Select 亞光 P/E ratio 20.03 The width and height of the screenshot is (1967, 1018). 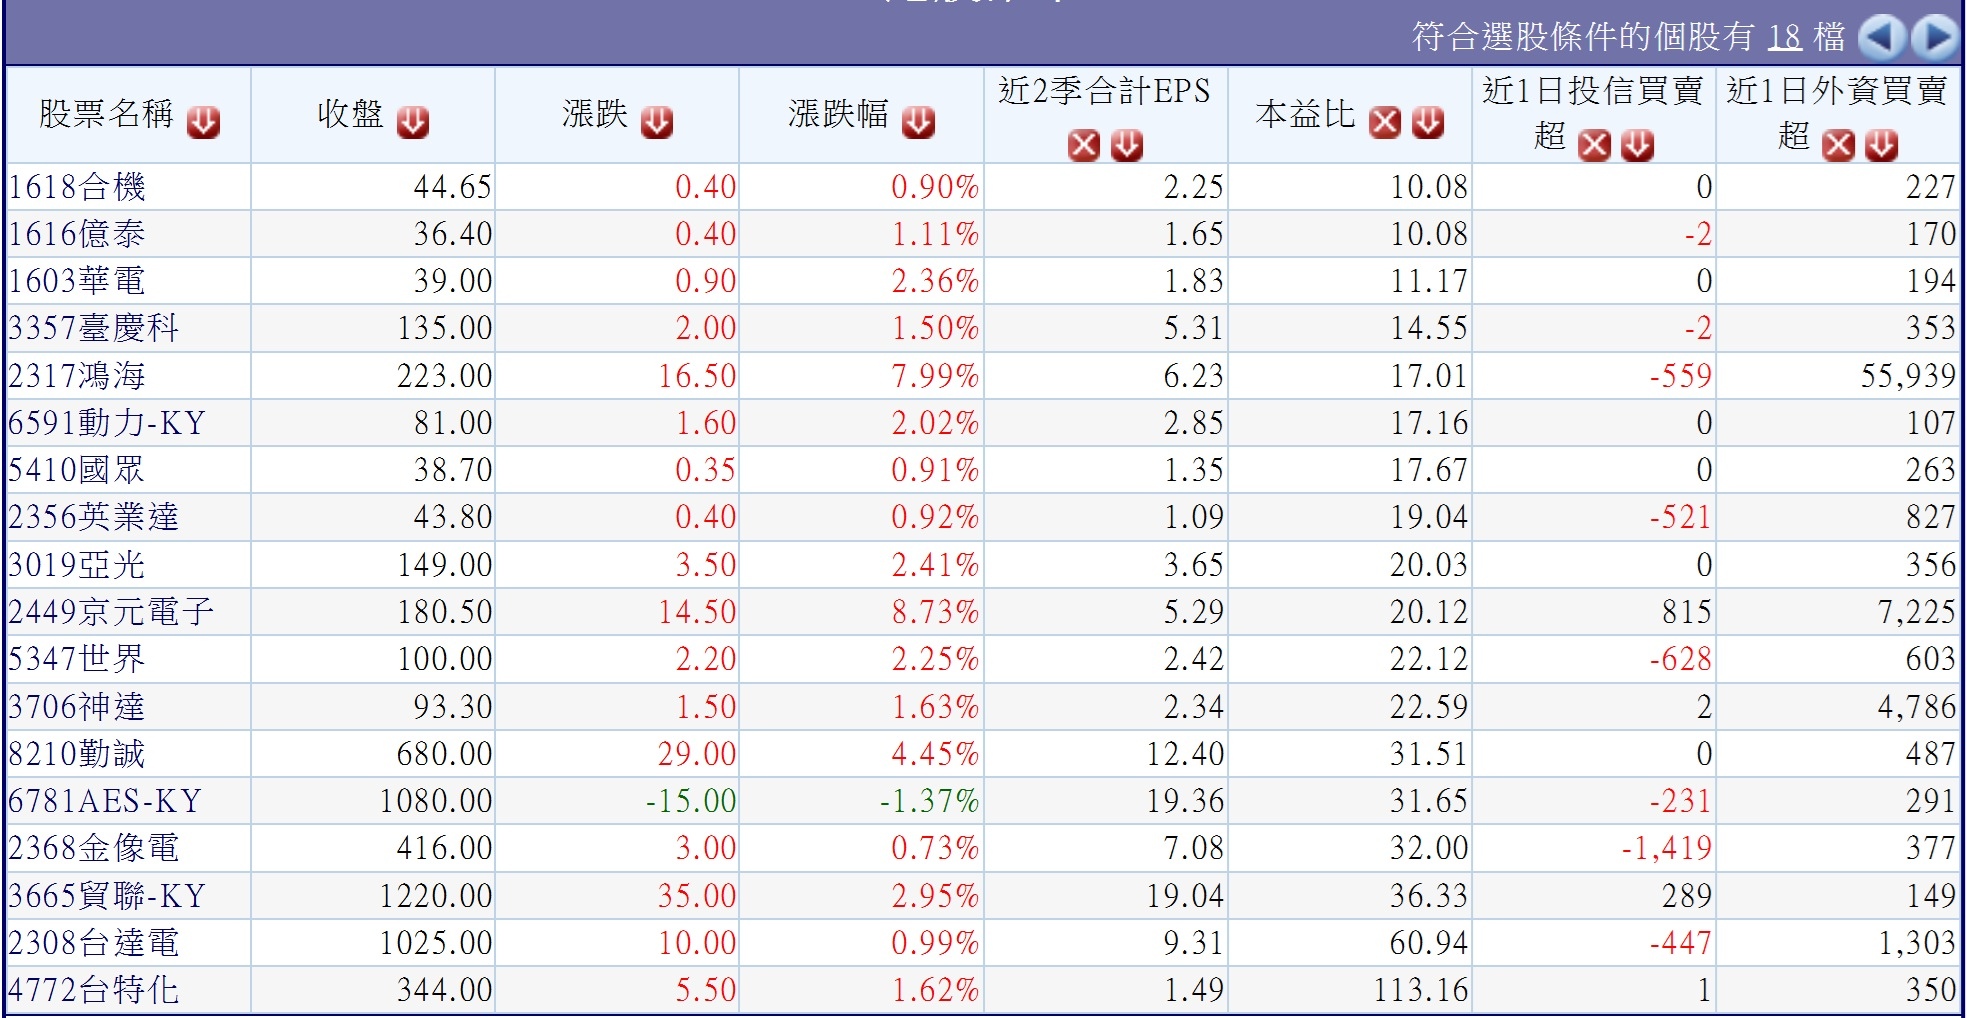[1429, 565]
